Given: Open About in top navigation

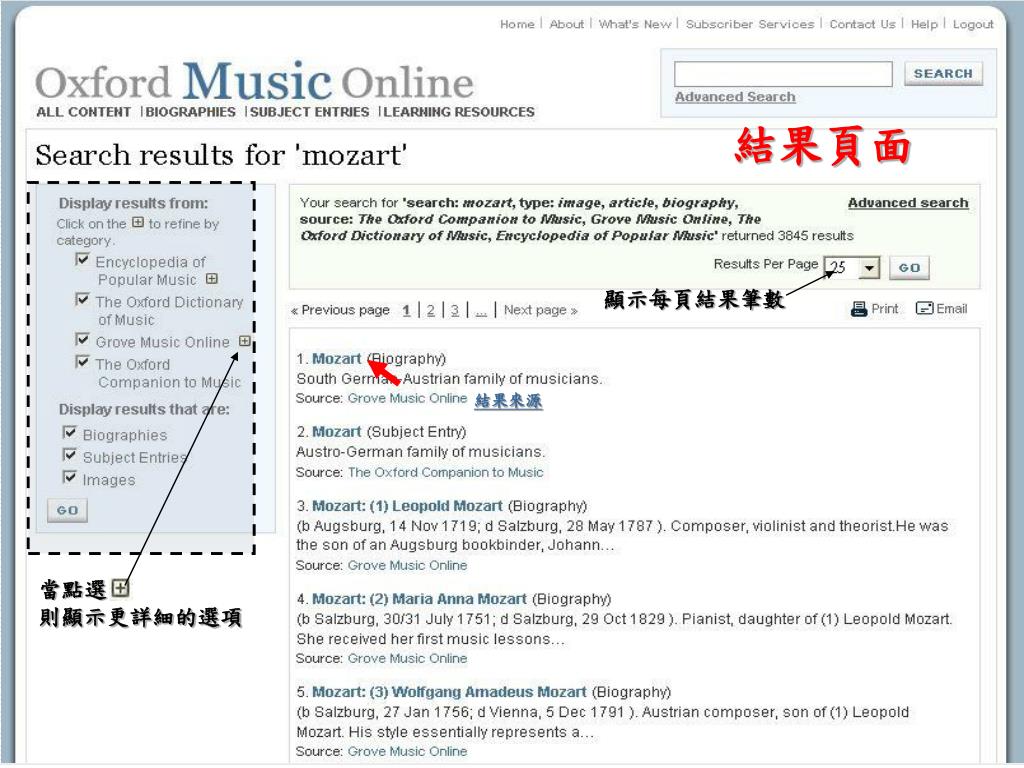Looking at the screenshot, I should pos(566,24).
